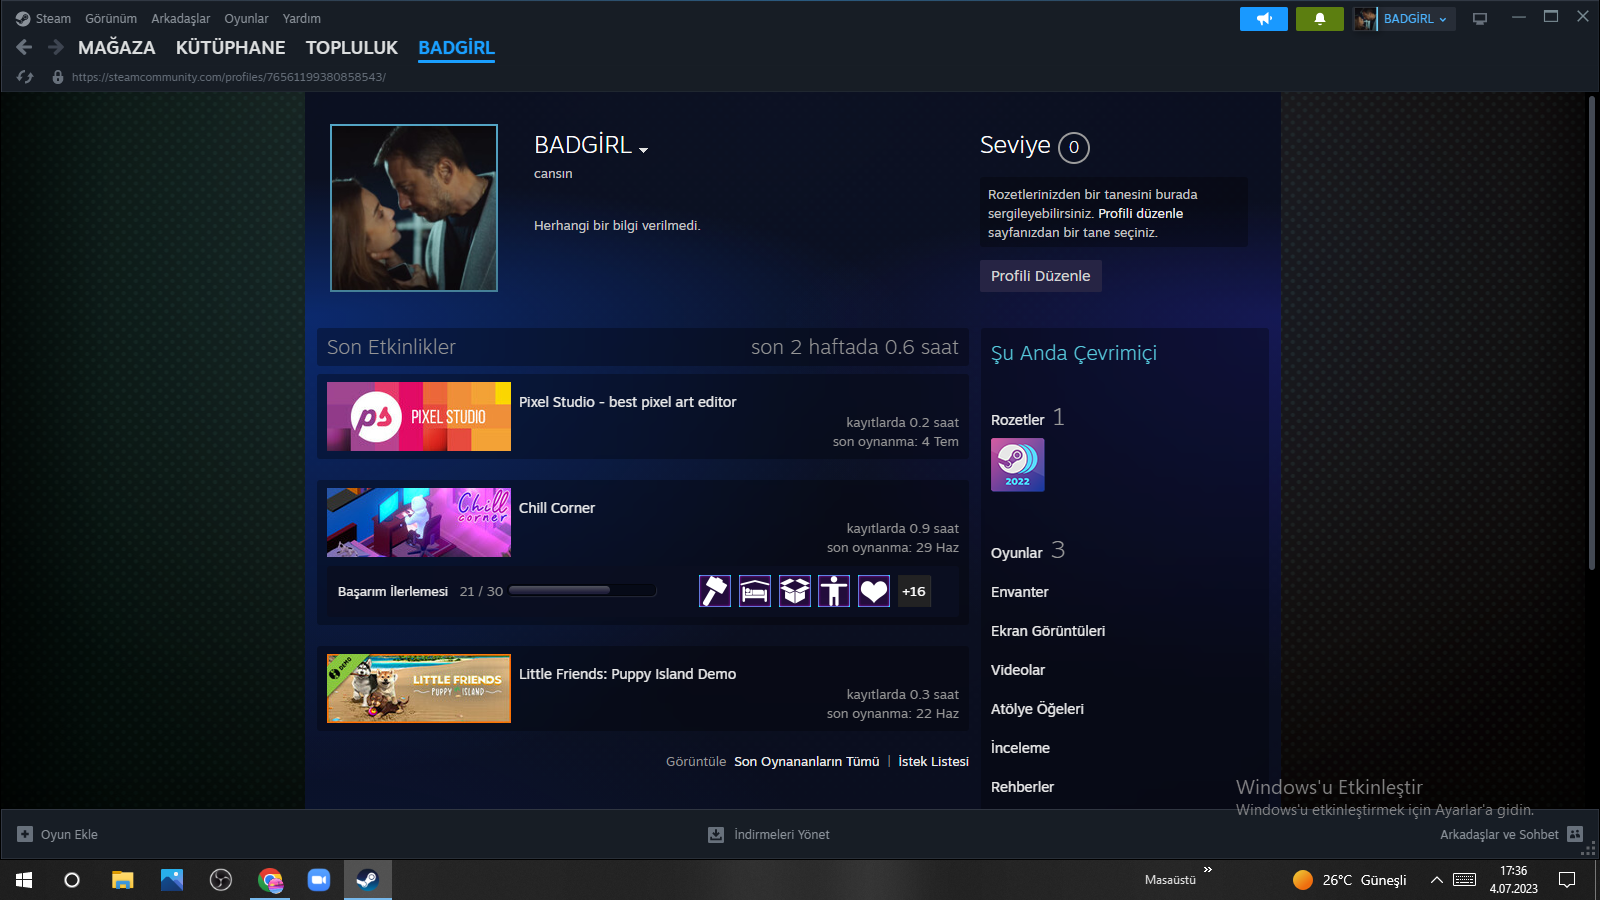
Task: Go forward with the right arrow
Action: pos(56,47)
